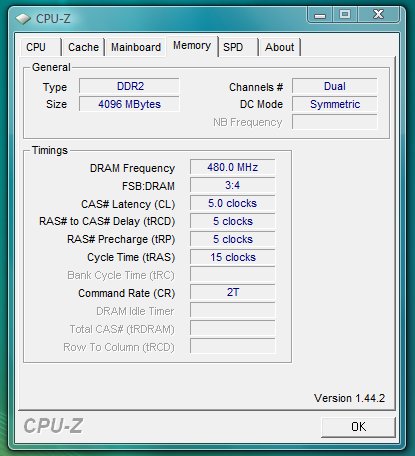Select the 4096 MBytes size field
The width and height of the screenshot is (415, 456).
point(129,104)
